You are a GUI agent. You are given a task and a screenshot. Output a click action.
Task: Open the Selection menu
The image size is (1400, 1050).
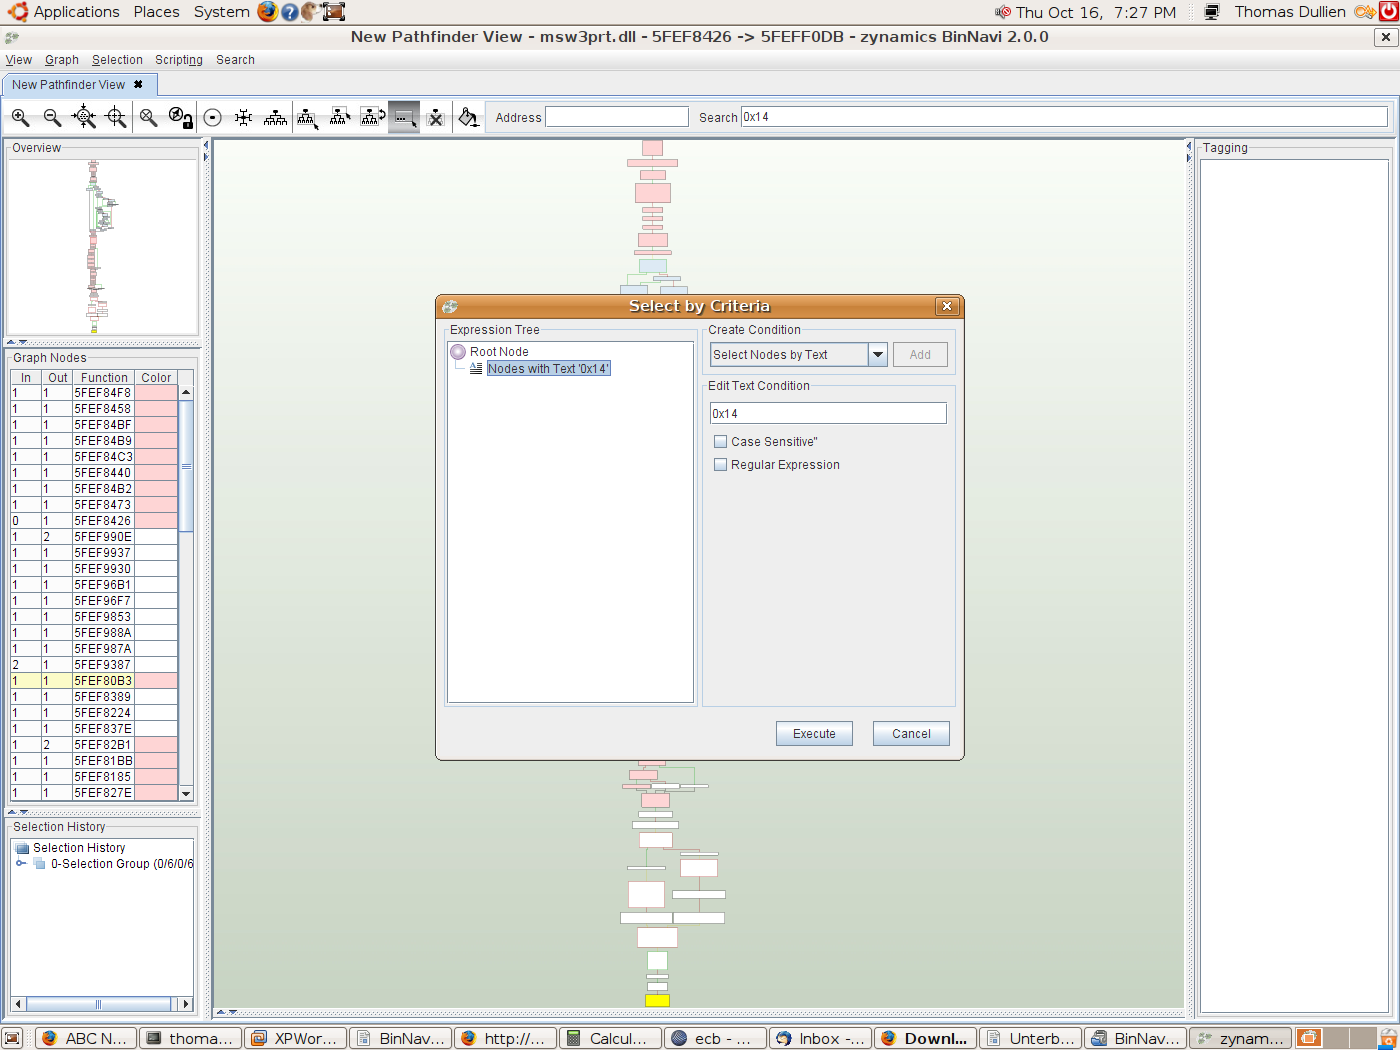pos(117,60)
